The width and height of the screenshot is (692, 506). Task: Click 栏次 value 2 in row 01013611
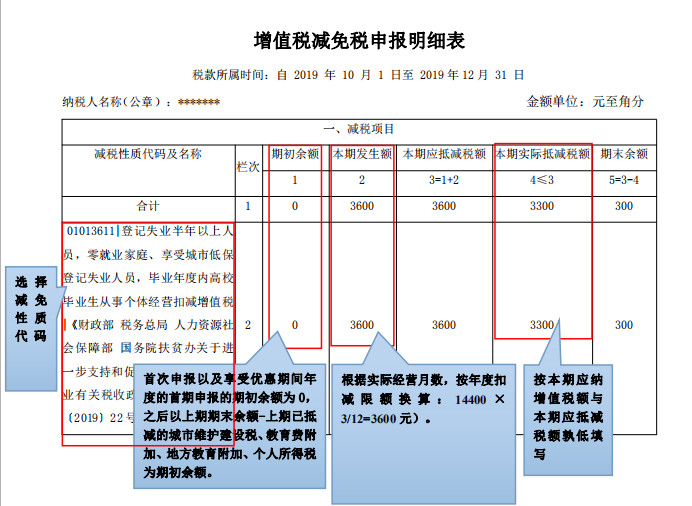(x=248, y=325)
